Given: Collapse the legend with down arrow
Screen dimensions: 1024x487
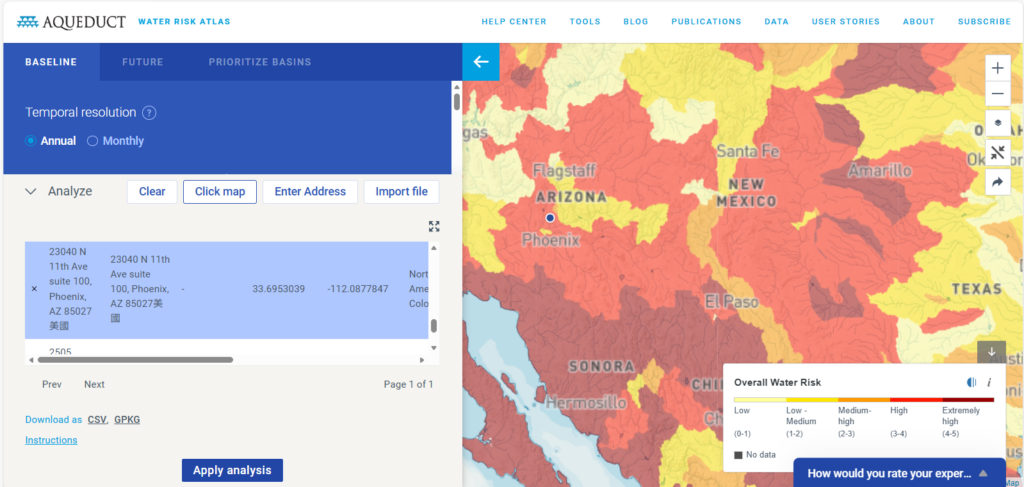Looking at the screenshot, I should [991, 351].
